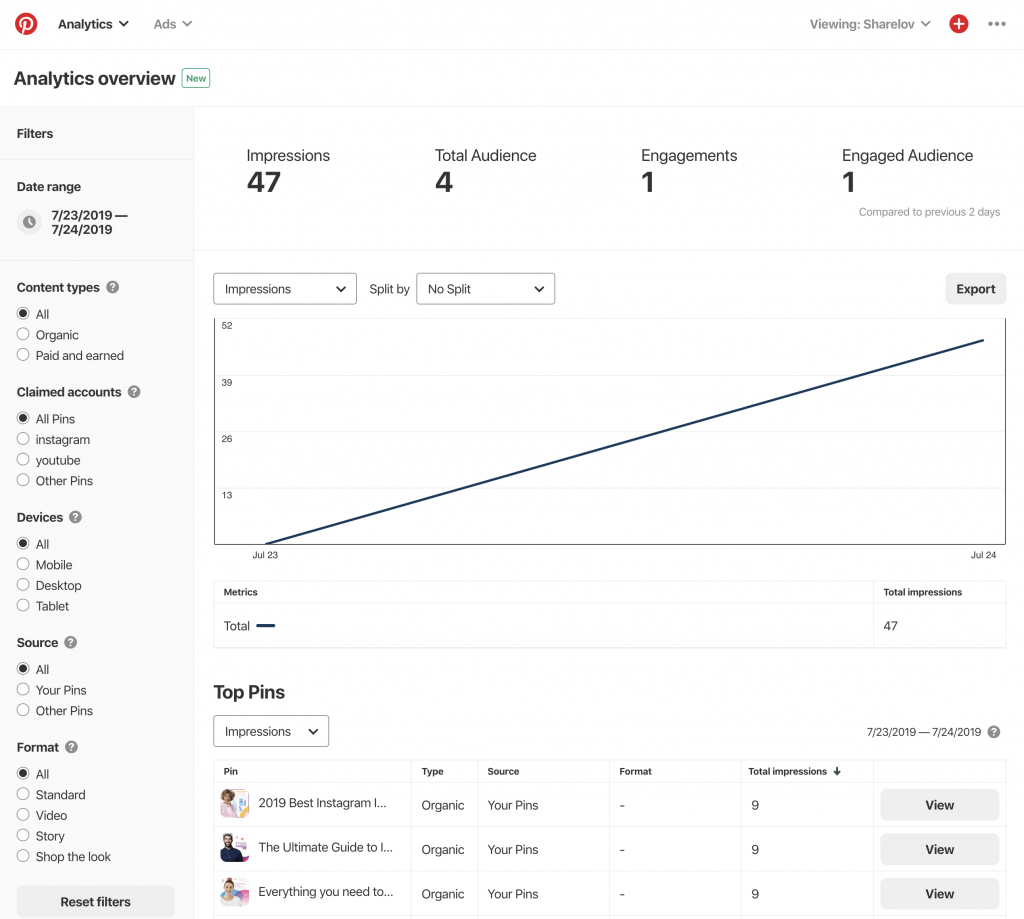Open the Analytics menu

92,23
